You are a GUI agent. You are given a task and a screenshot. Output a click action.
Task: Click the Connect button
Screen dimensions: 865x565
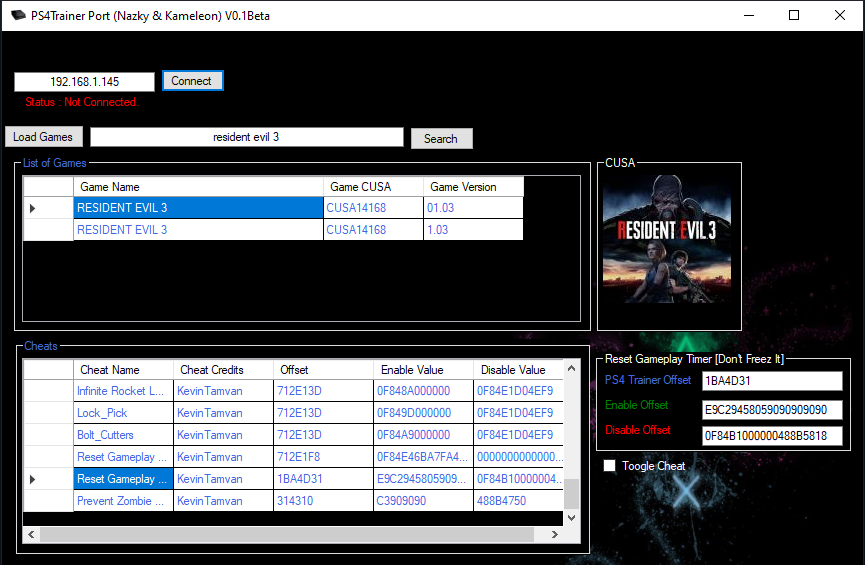coord(192,81)
